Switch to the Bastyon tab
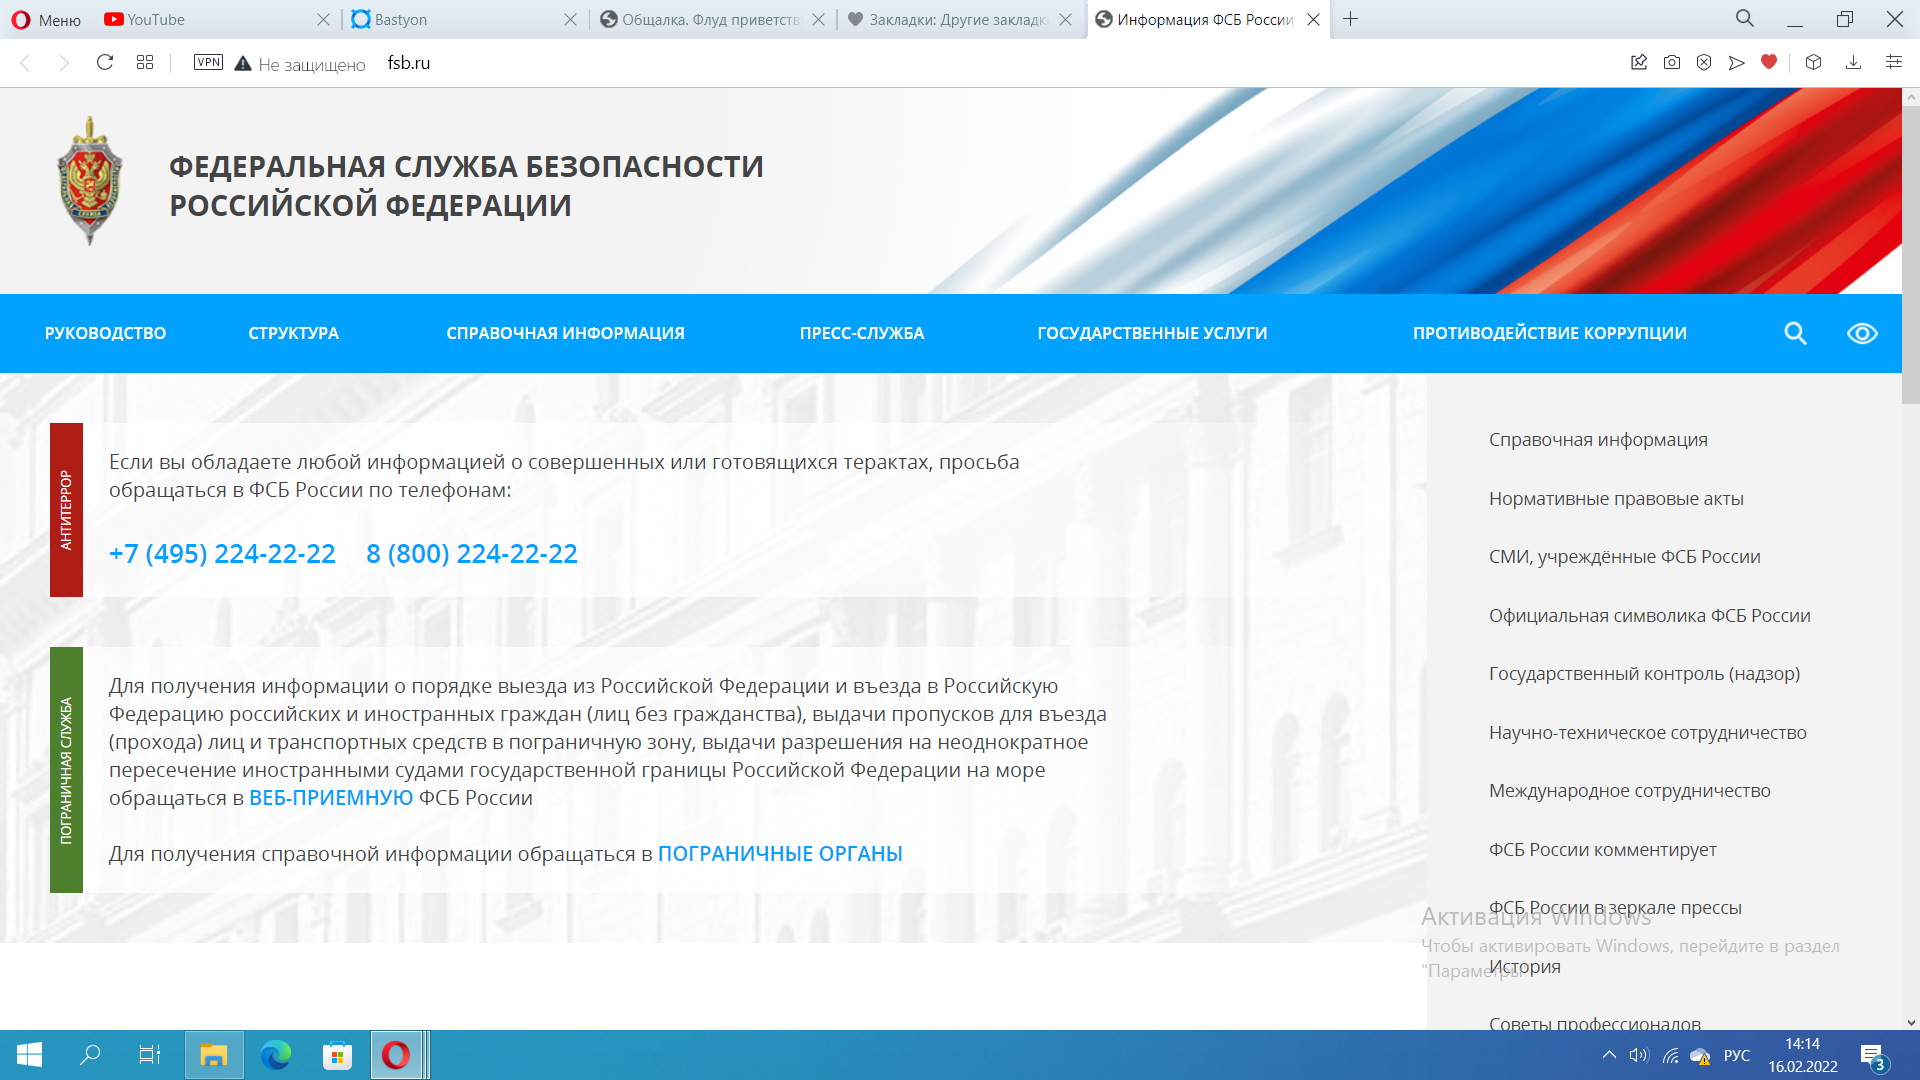1920x1080 pixels. [464, 19]
